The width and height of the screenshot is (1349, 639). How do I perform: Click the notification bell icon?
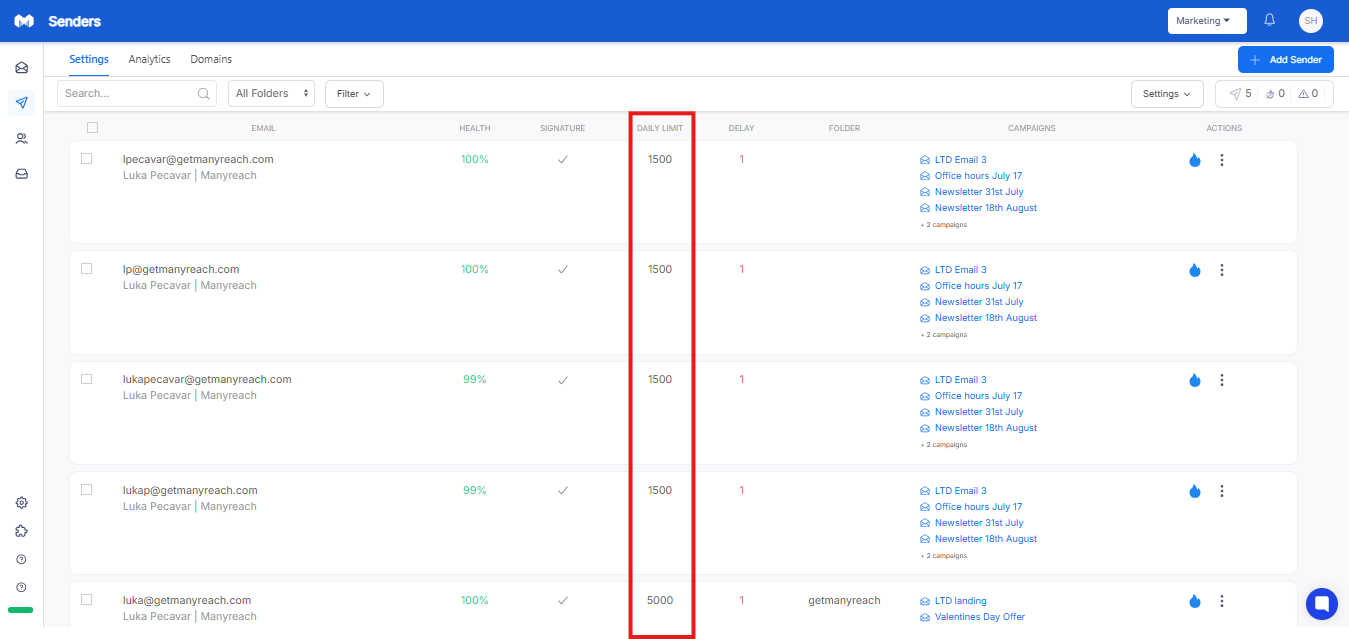click(1270, 20)
